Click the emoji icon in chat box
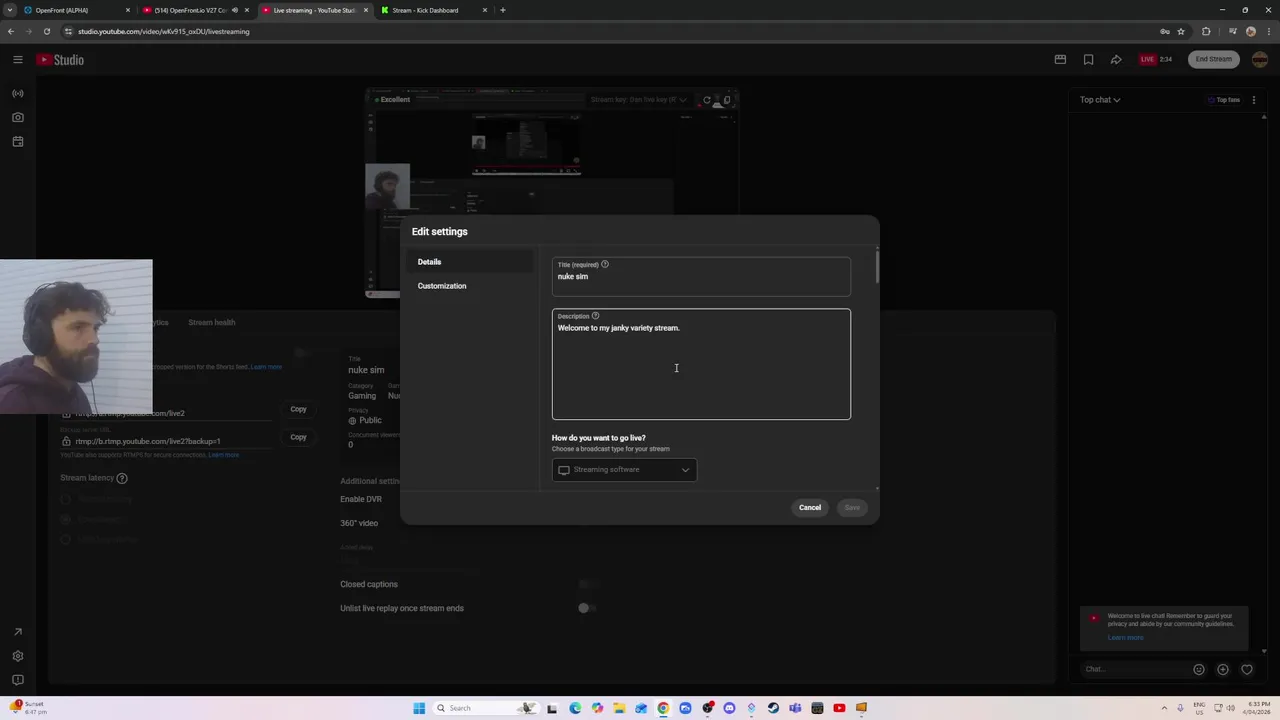 1198,669
